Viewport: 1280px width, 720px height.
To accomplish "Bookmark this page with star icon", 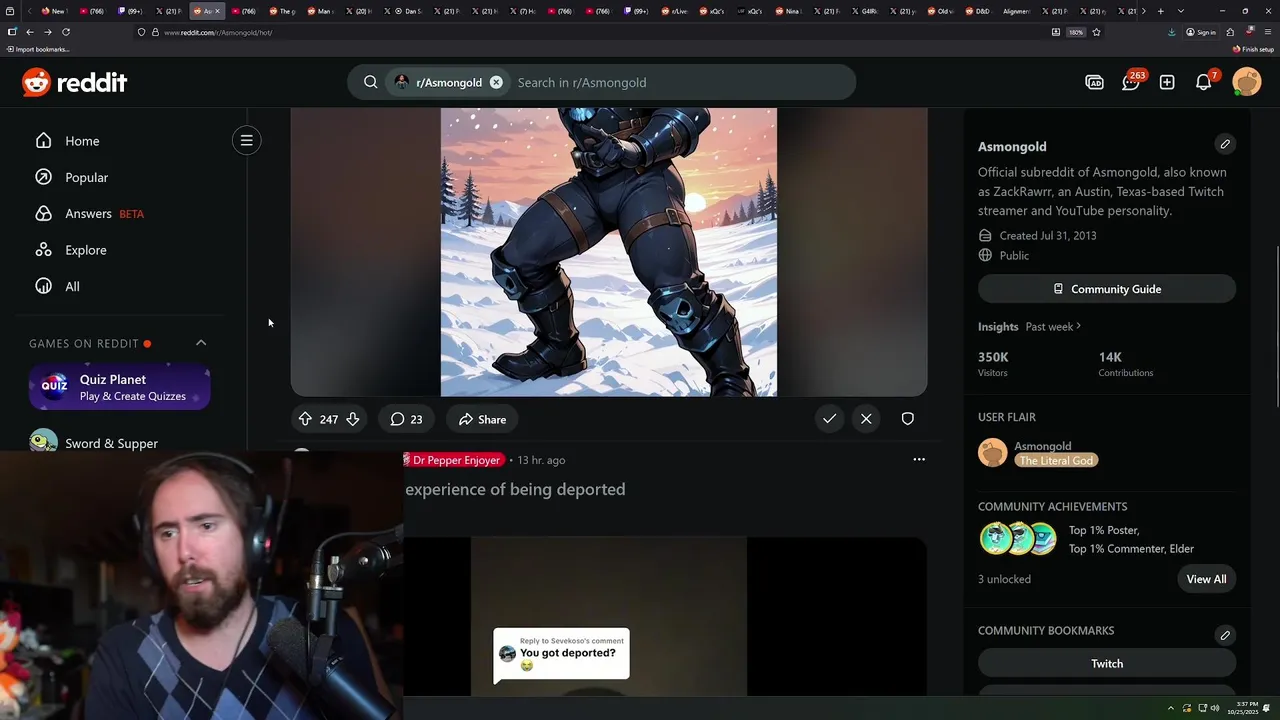I will point(1096,32).
